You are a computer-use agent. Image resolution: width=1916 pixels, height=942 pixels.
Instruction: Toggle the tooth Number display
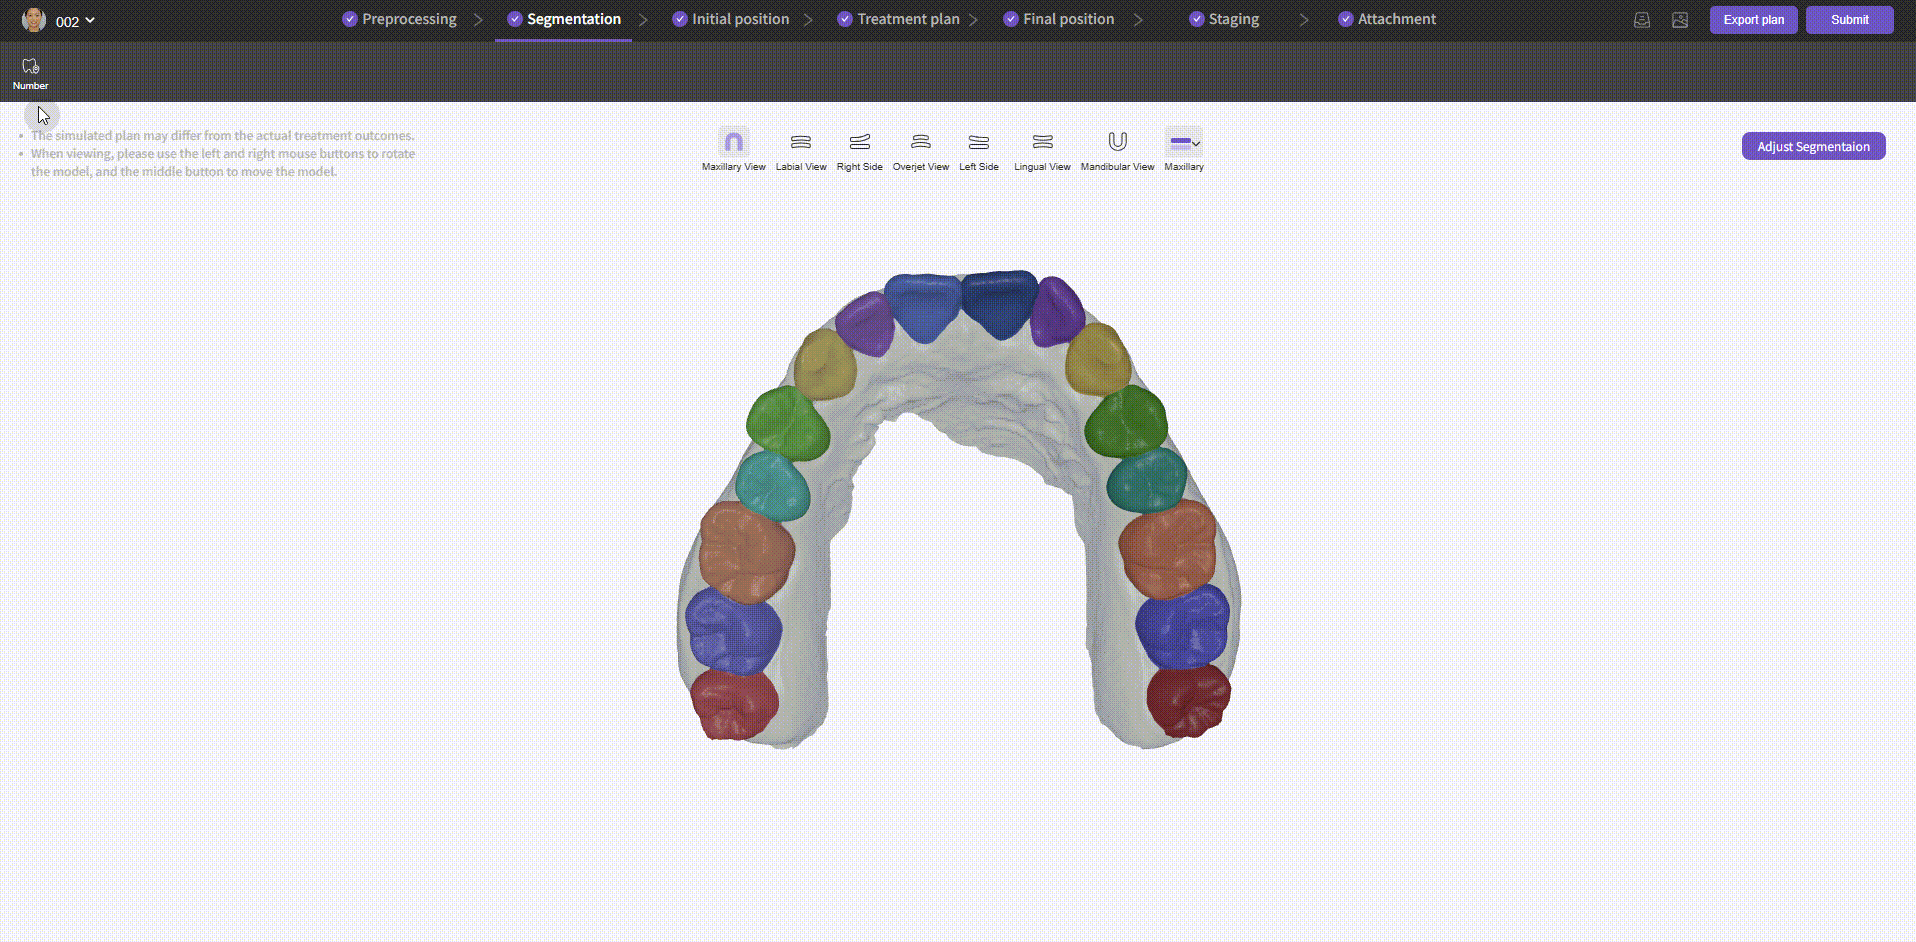click(30, 73)
